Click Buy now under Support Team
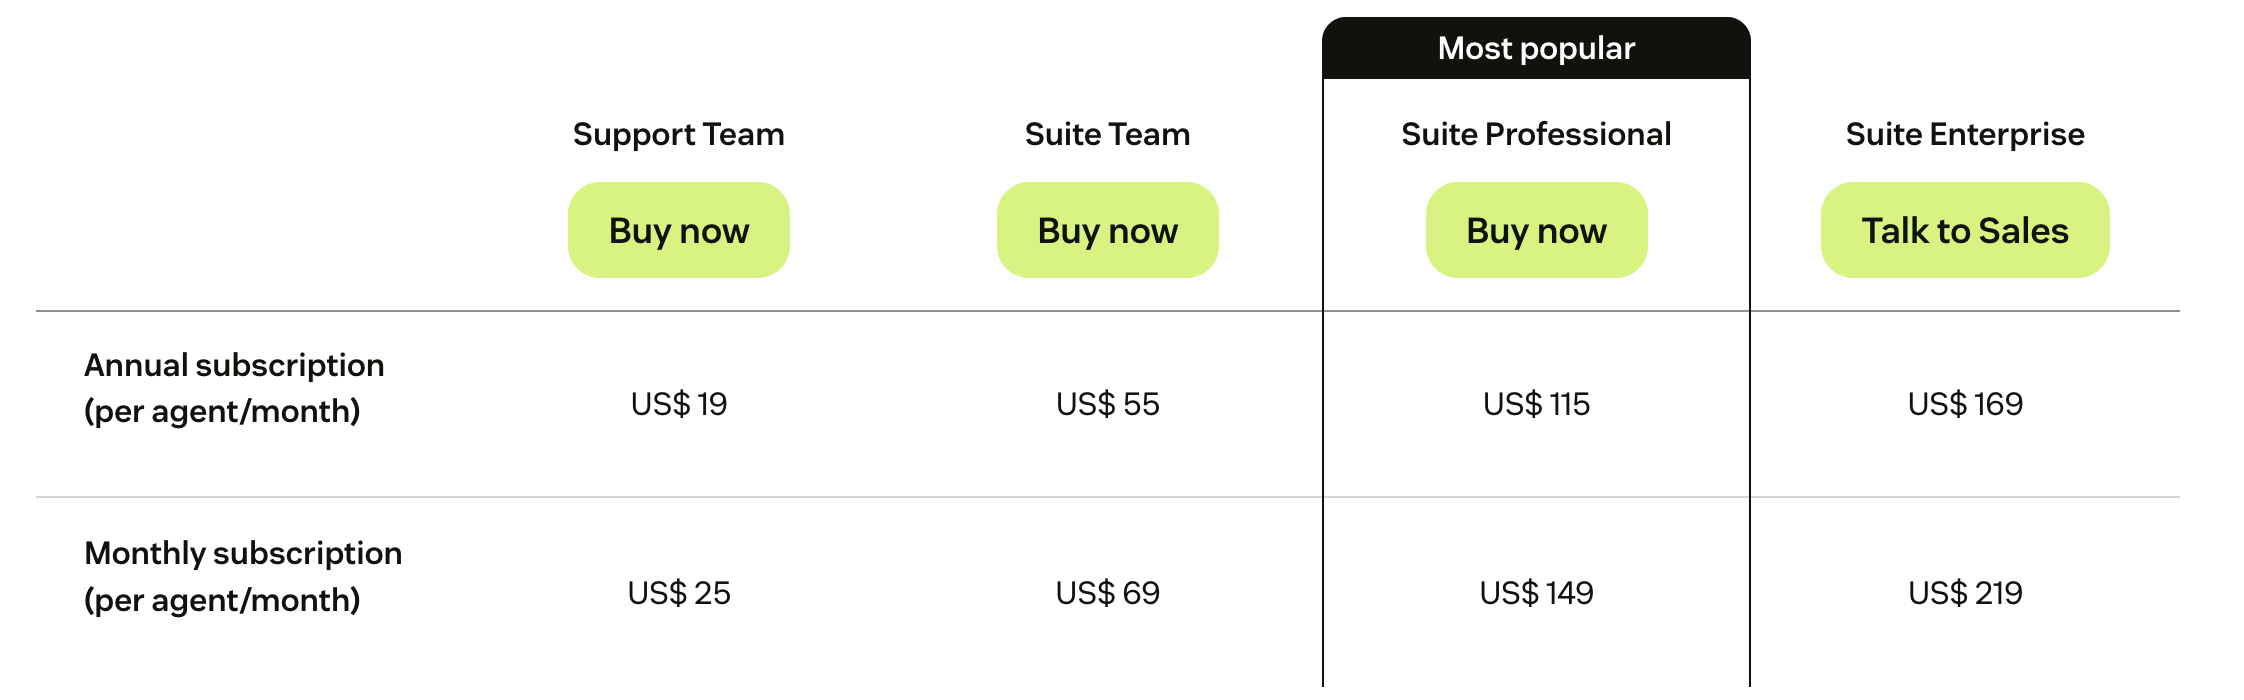Viewport: 2244px width, 700px height. pyautogui.click(x=678, y=230)
